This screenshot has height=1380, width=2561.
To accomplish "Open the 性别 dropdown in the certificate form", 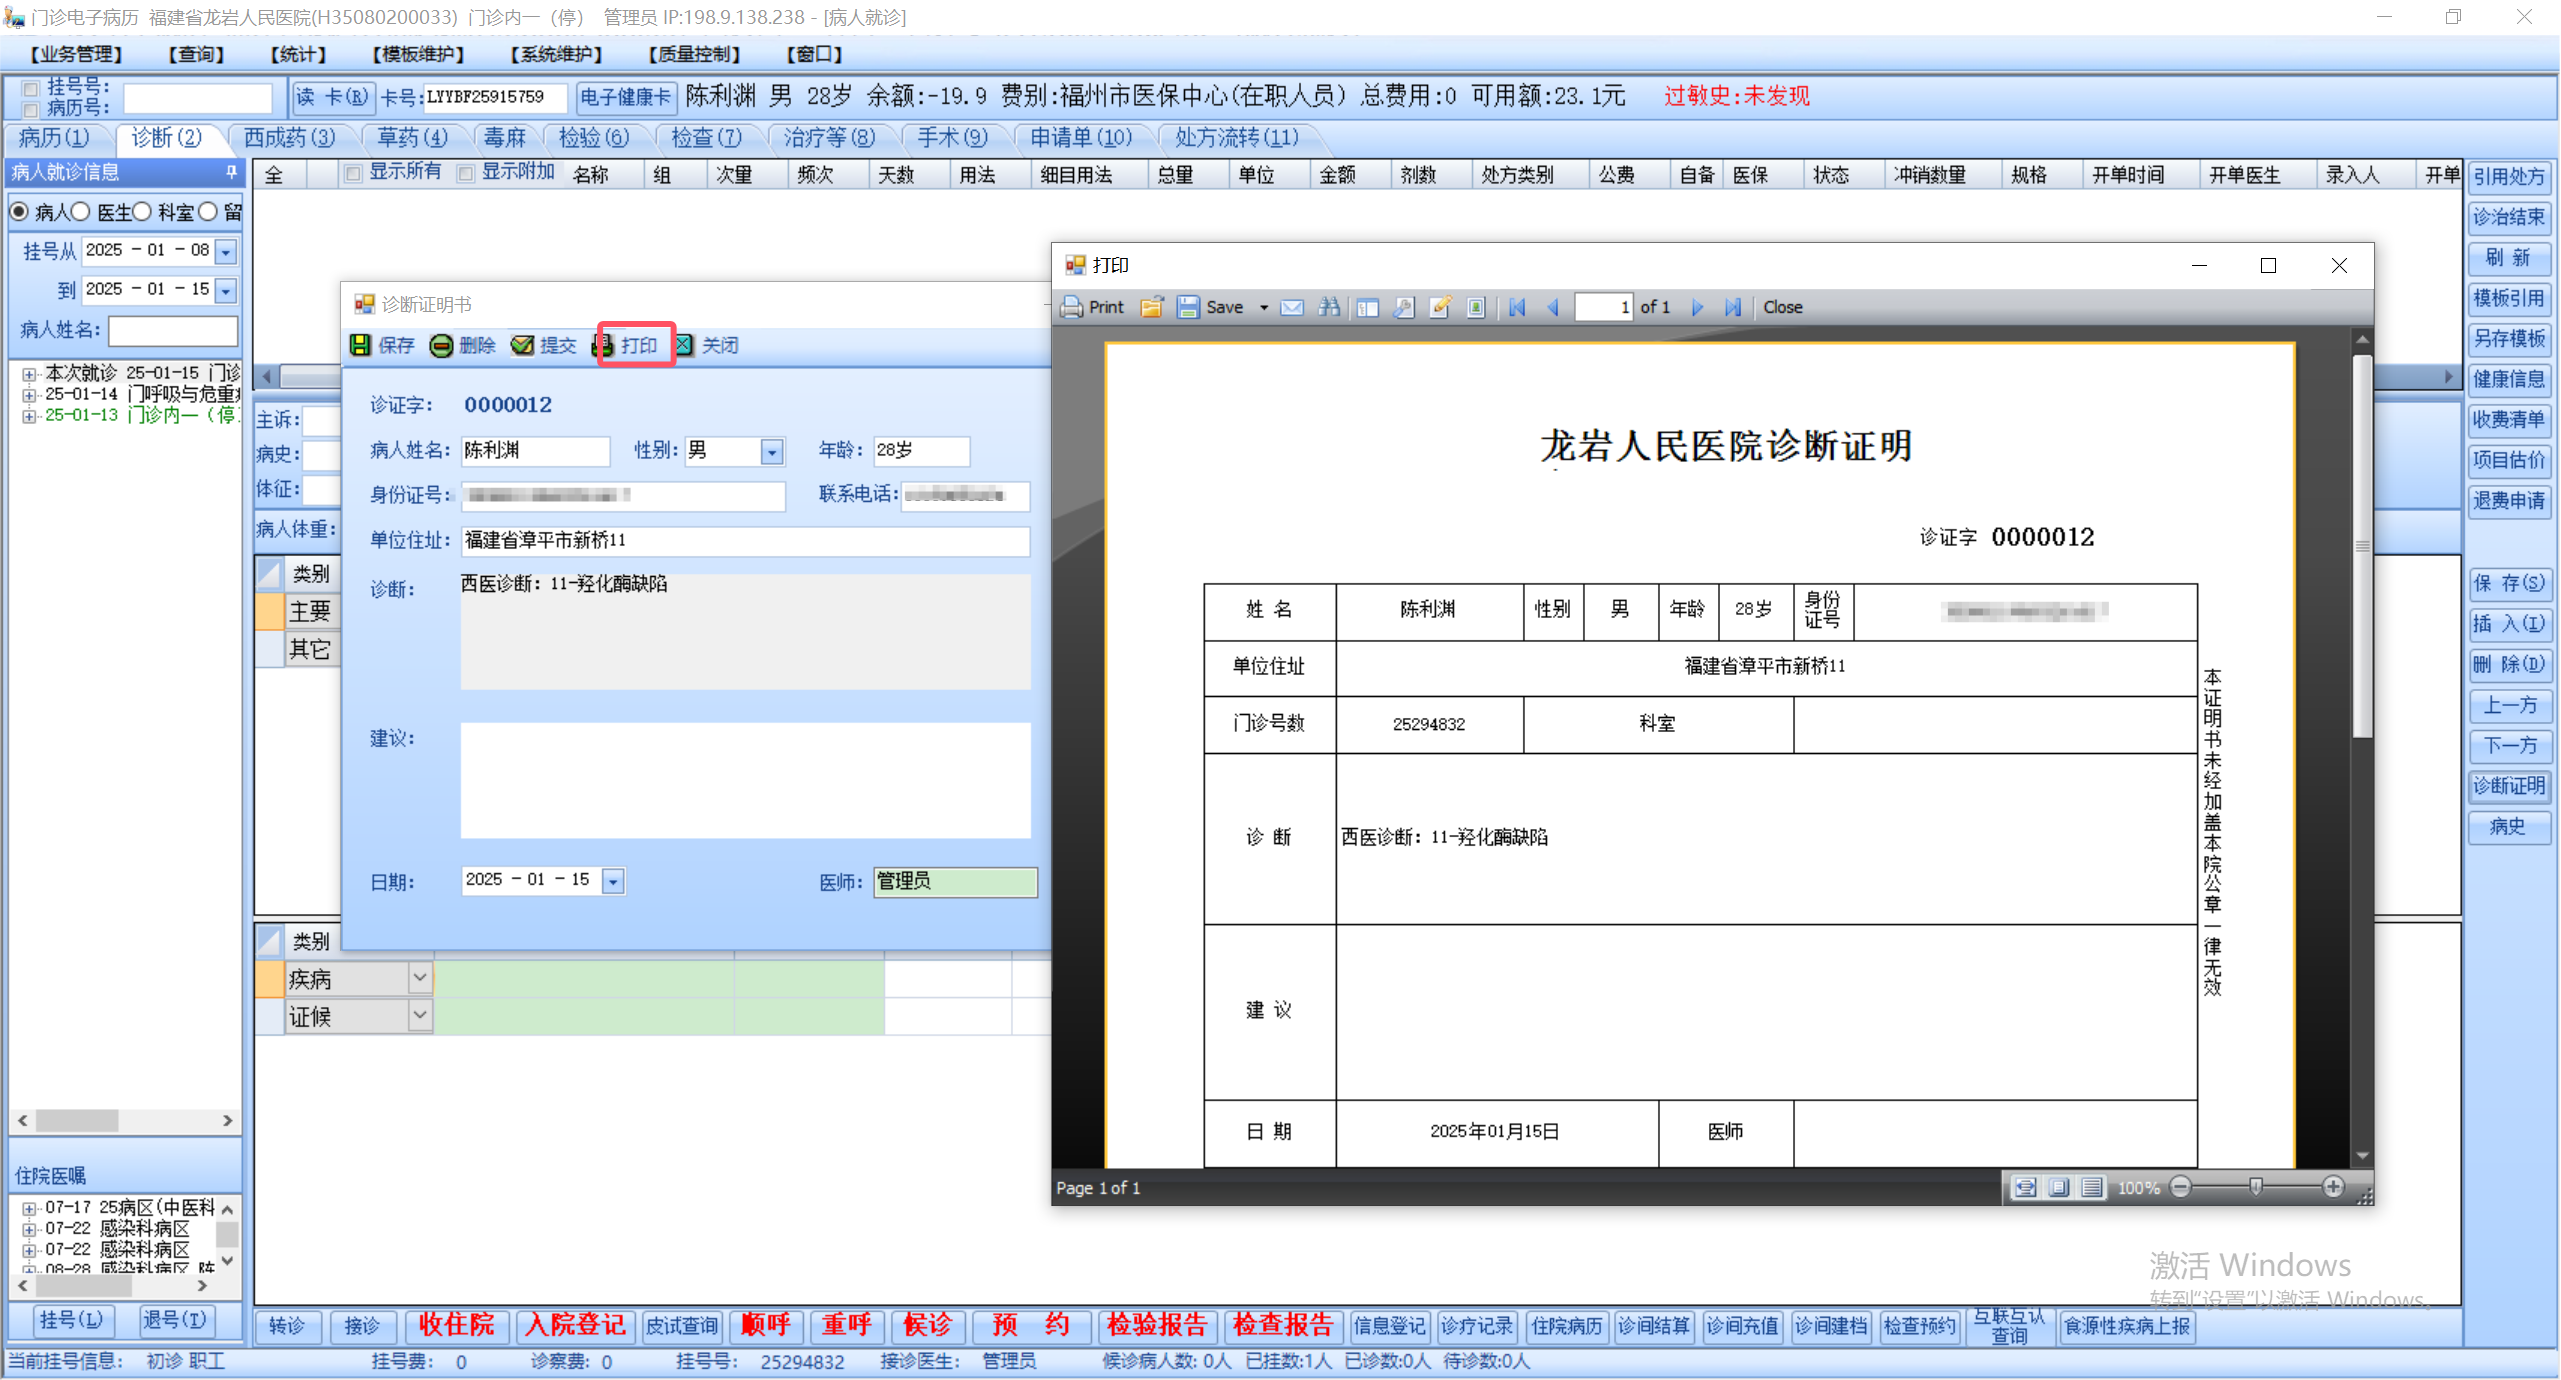I will tap(771, 452).
